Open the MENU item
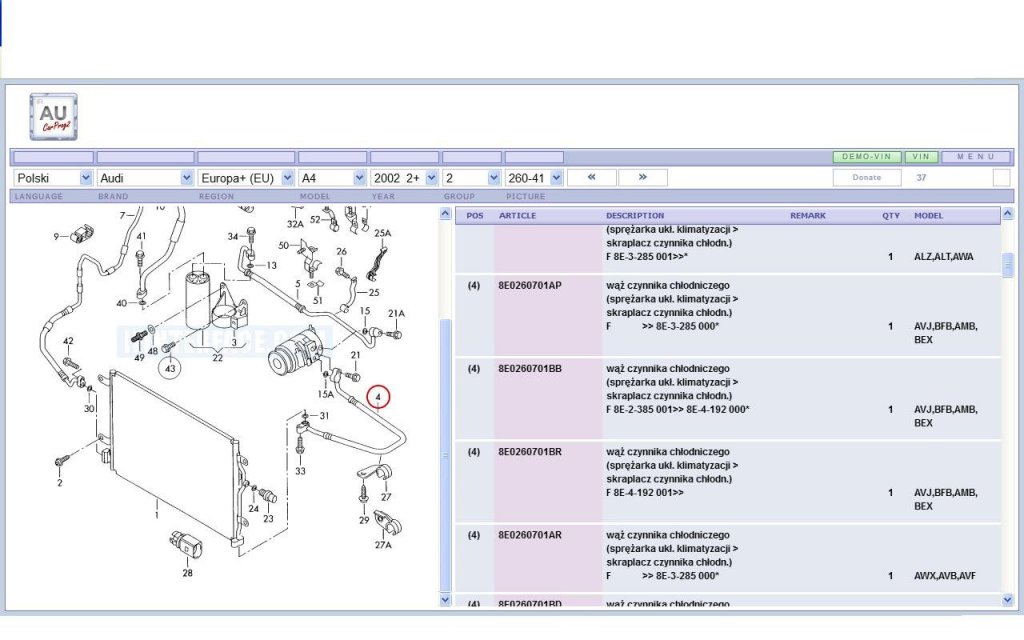This screenshot has height=640, width=1024. (x=976, y=157)
